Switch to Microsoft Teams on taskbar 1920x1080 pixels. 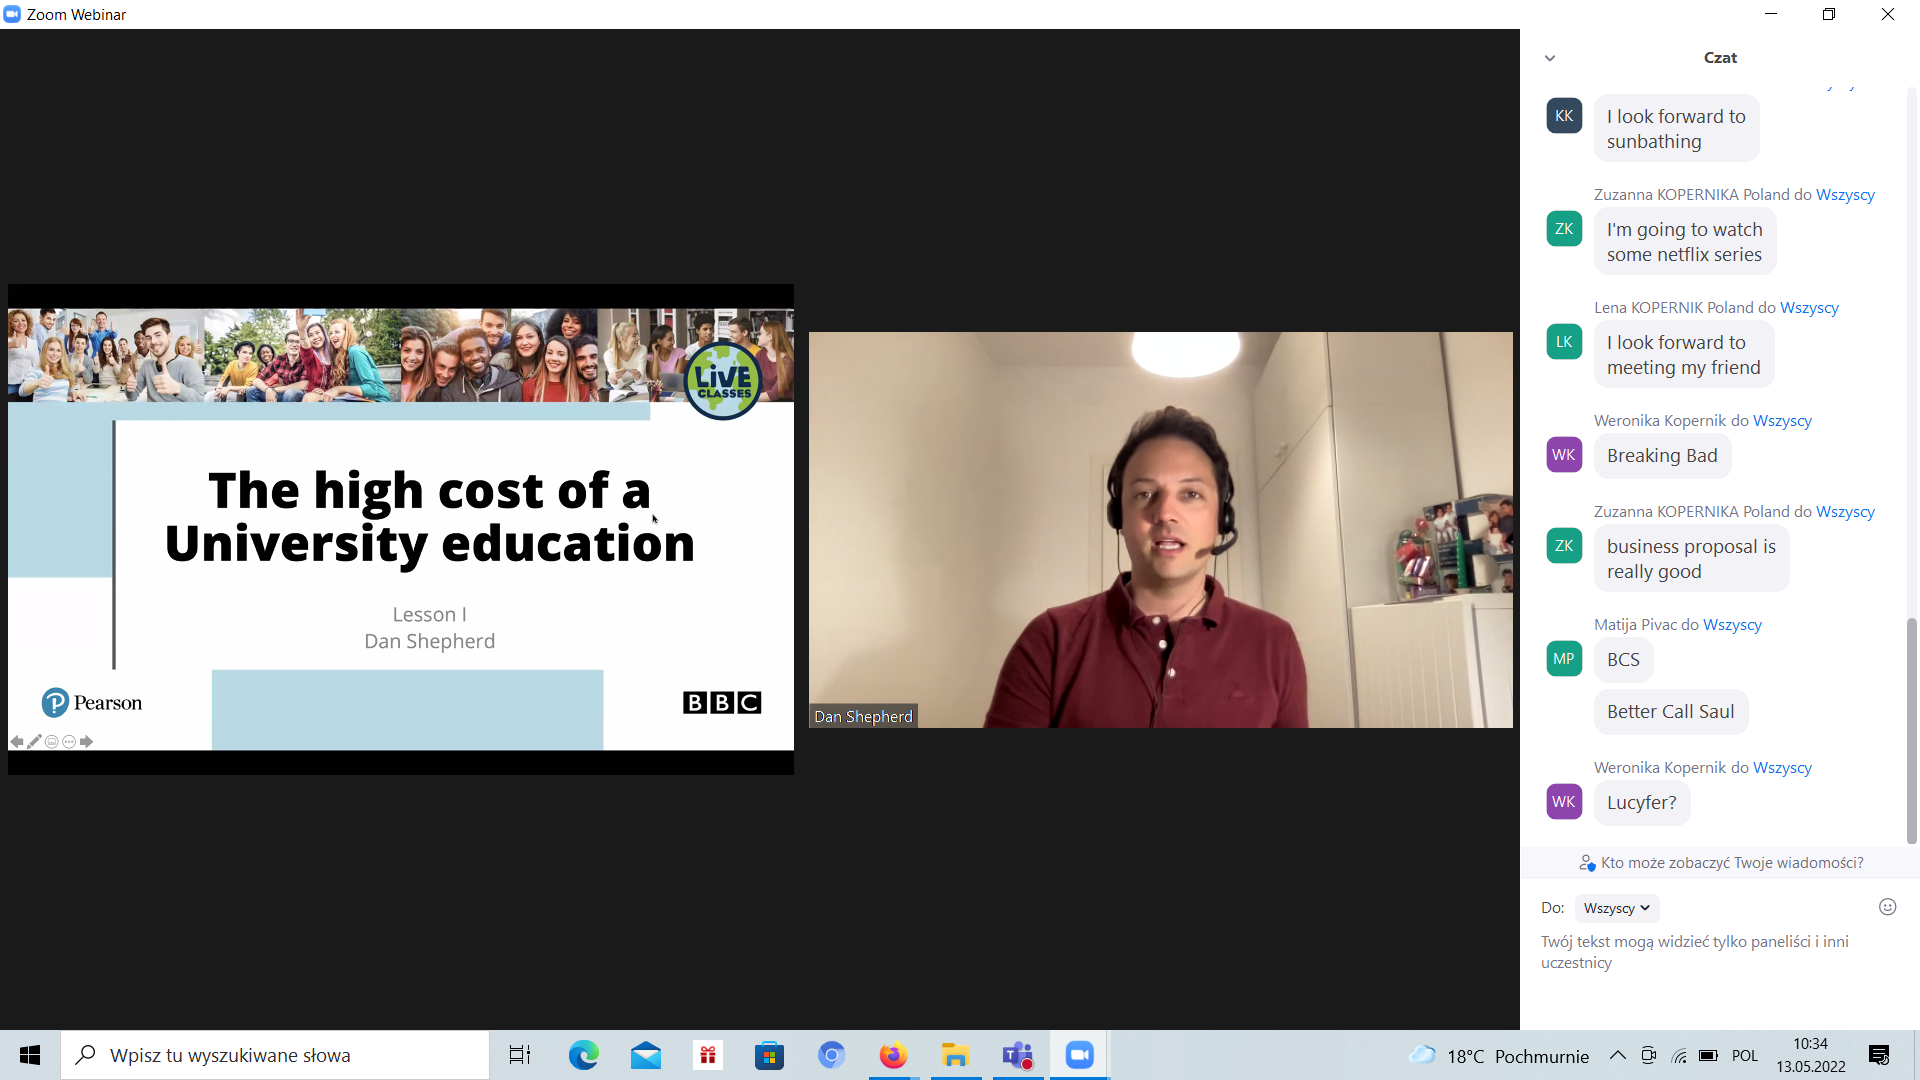pyautogui.click(x=1018, y=1055)
